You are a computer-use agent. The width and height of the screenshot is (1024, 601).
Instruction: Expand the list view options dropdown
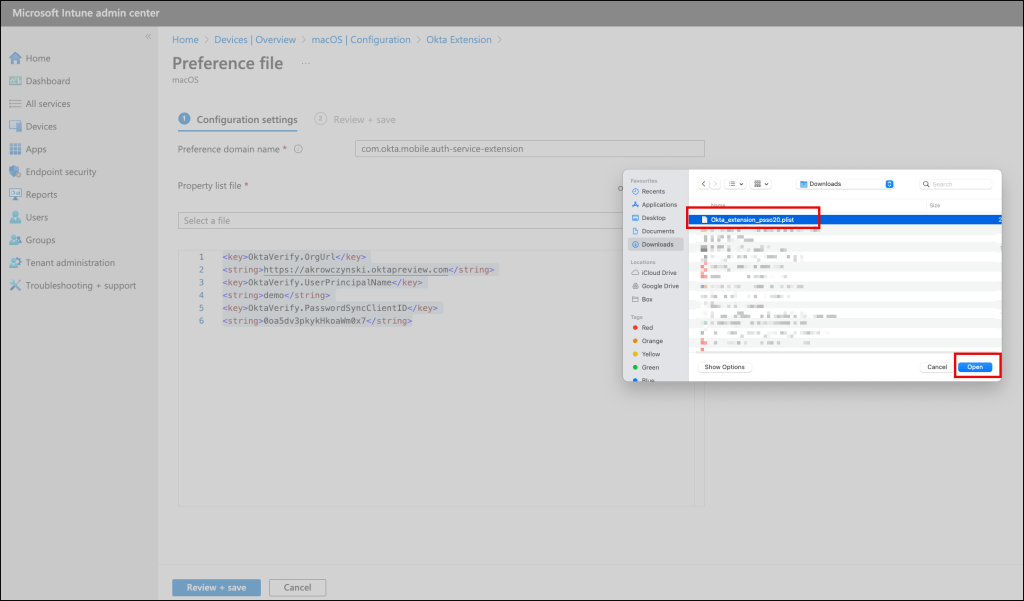[x=735, y=184]
